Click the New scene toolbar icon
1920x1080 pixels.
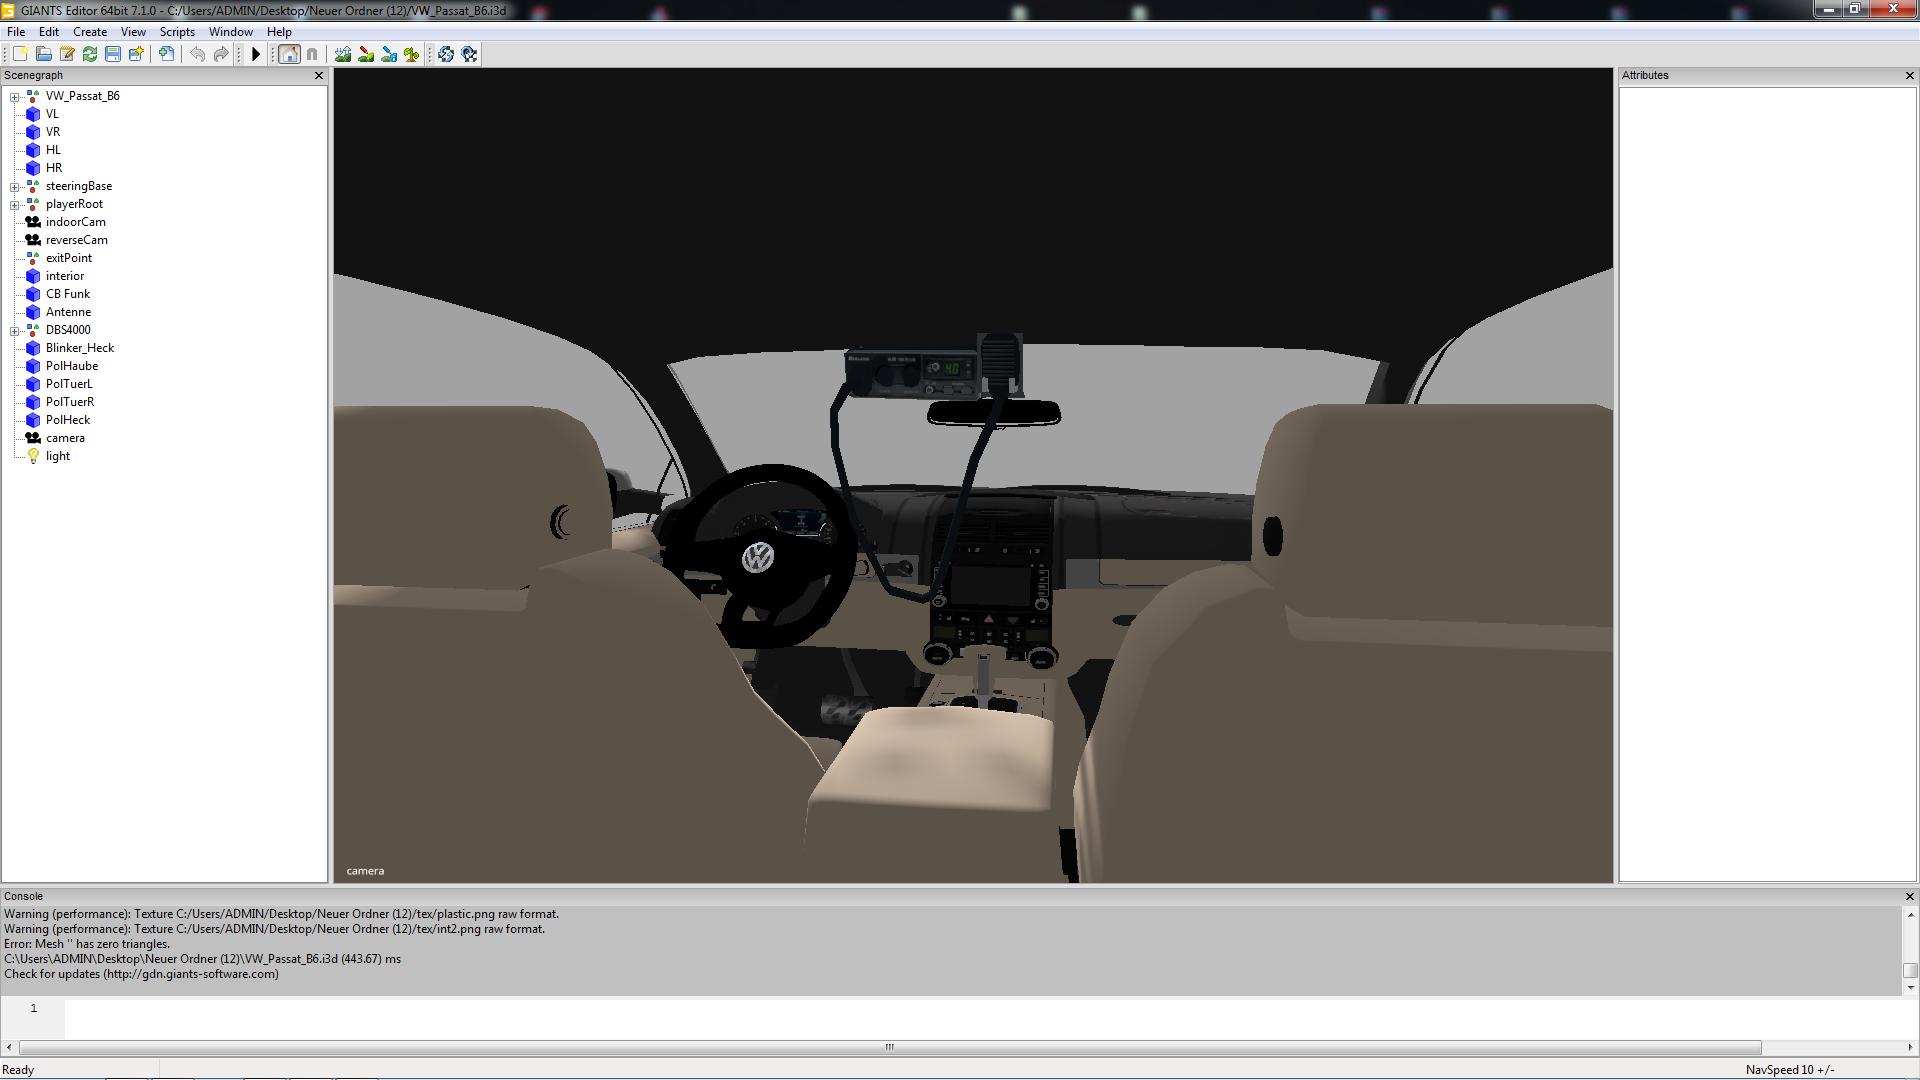20,54
